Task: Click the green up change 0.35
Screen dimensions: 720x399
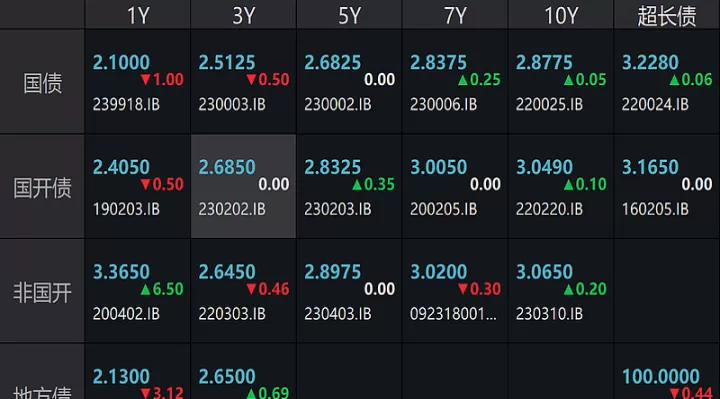Action: [373, 185]
